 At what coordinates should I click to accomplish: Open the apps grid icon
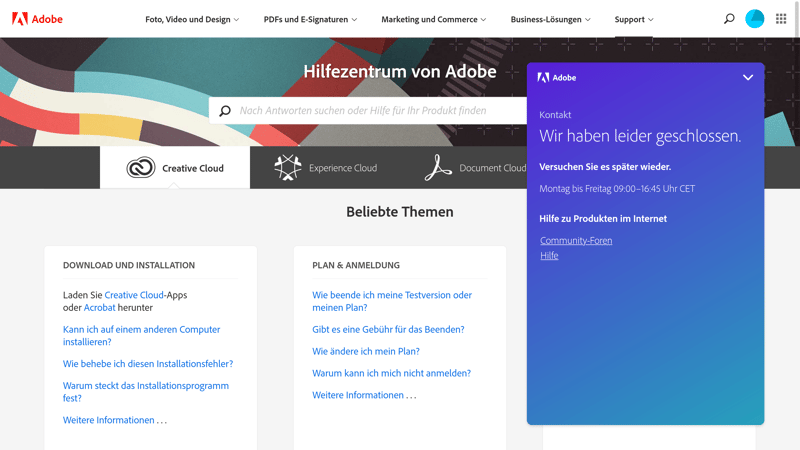(781, 19)
